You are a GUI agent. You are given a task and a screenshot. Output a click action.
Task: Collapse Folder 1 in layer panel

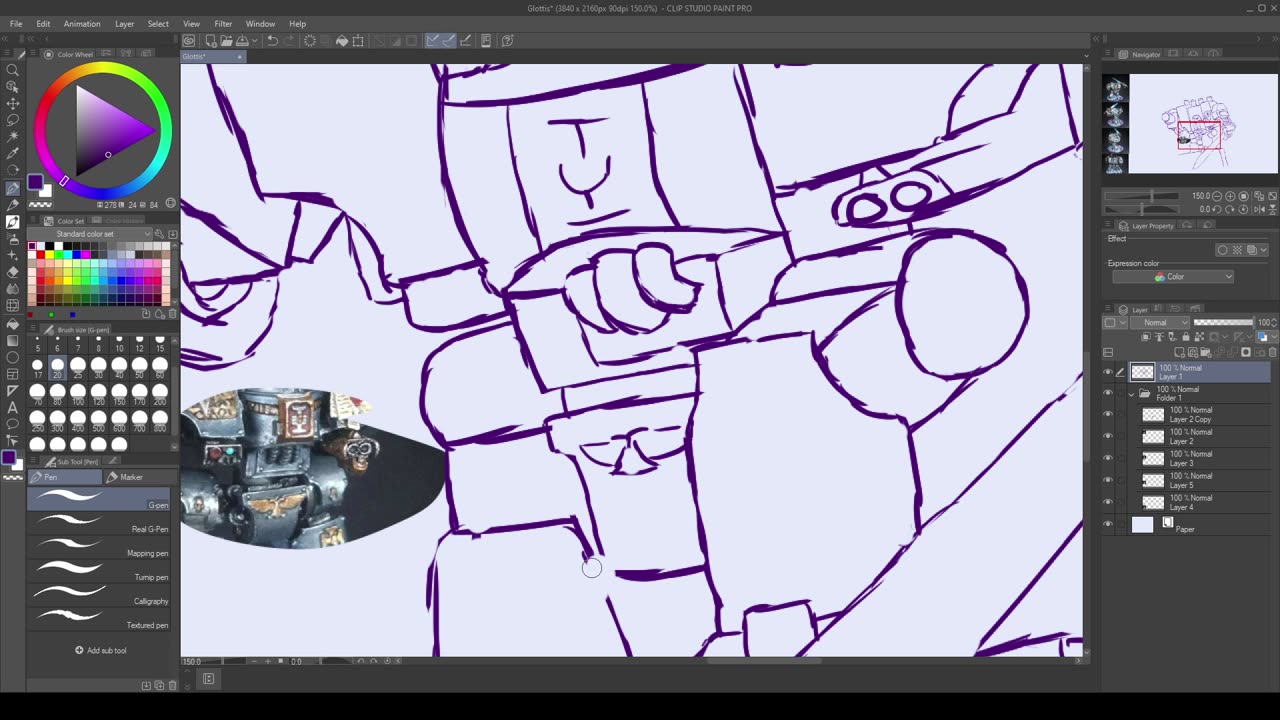[1131, 393]
